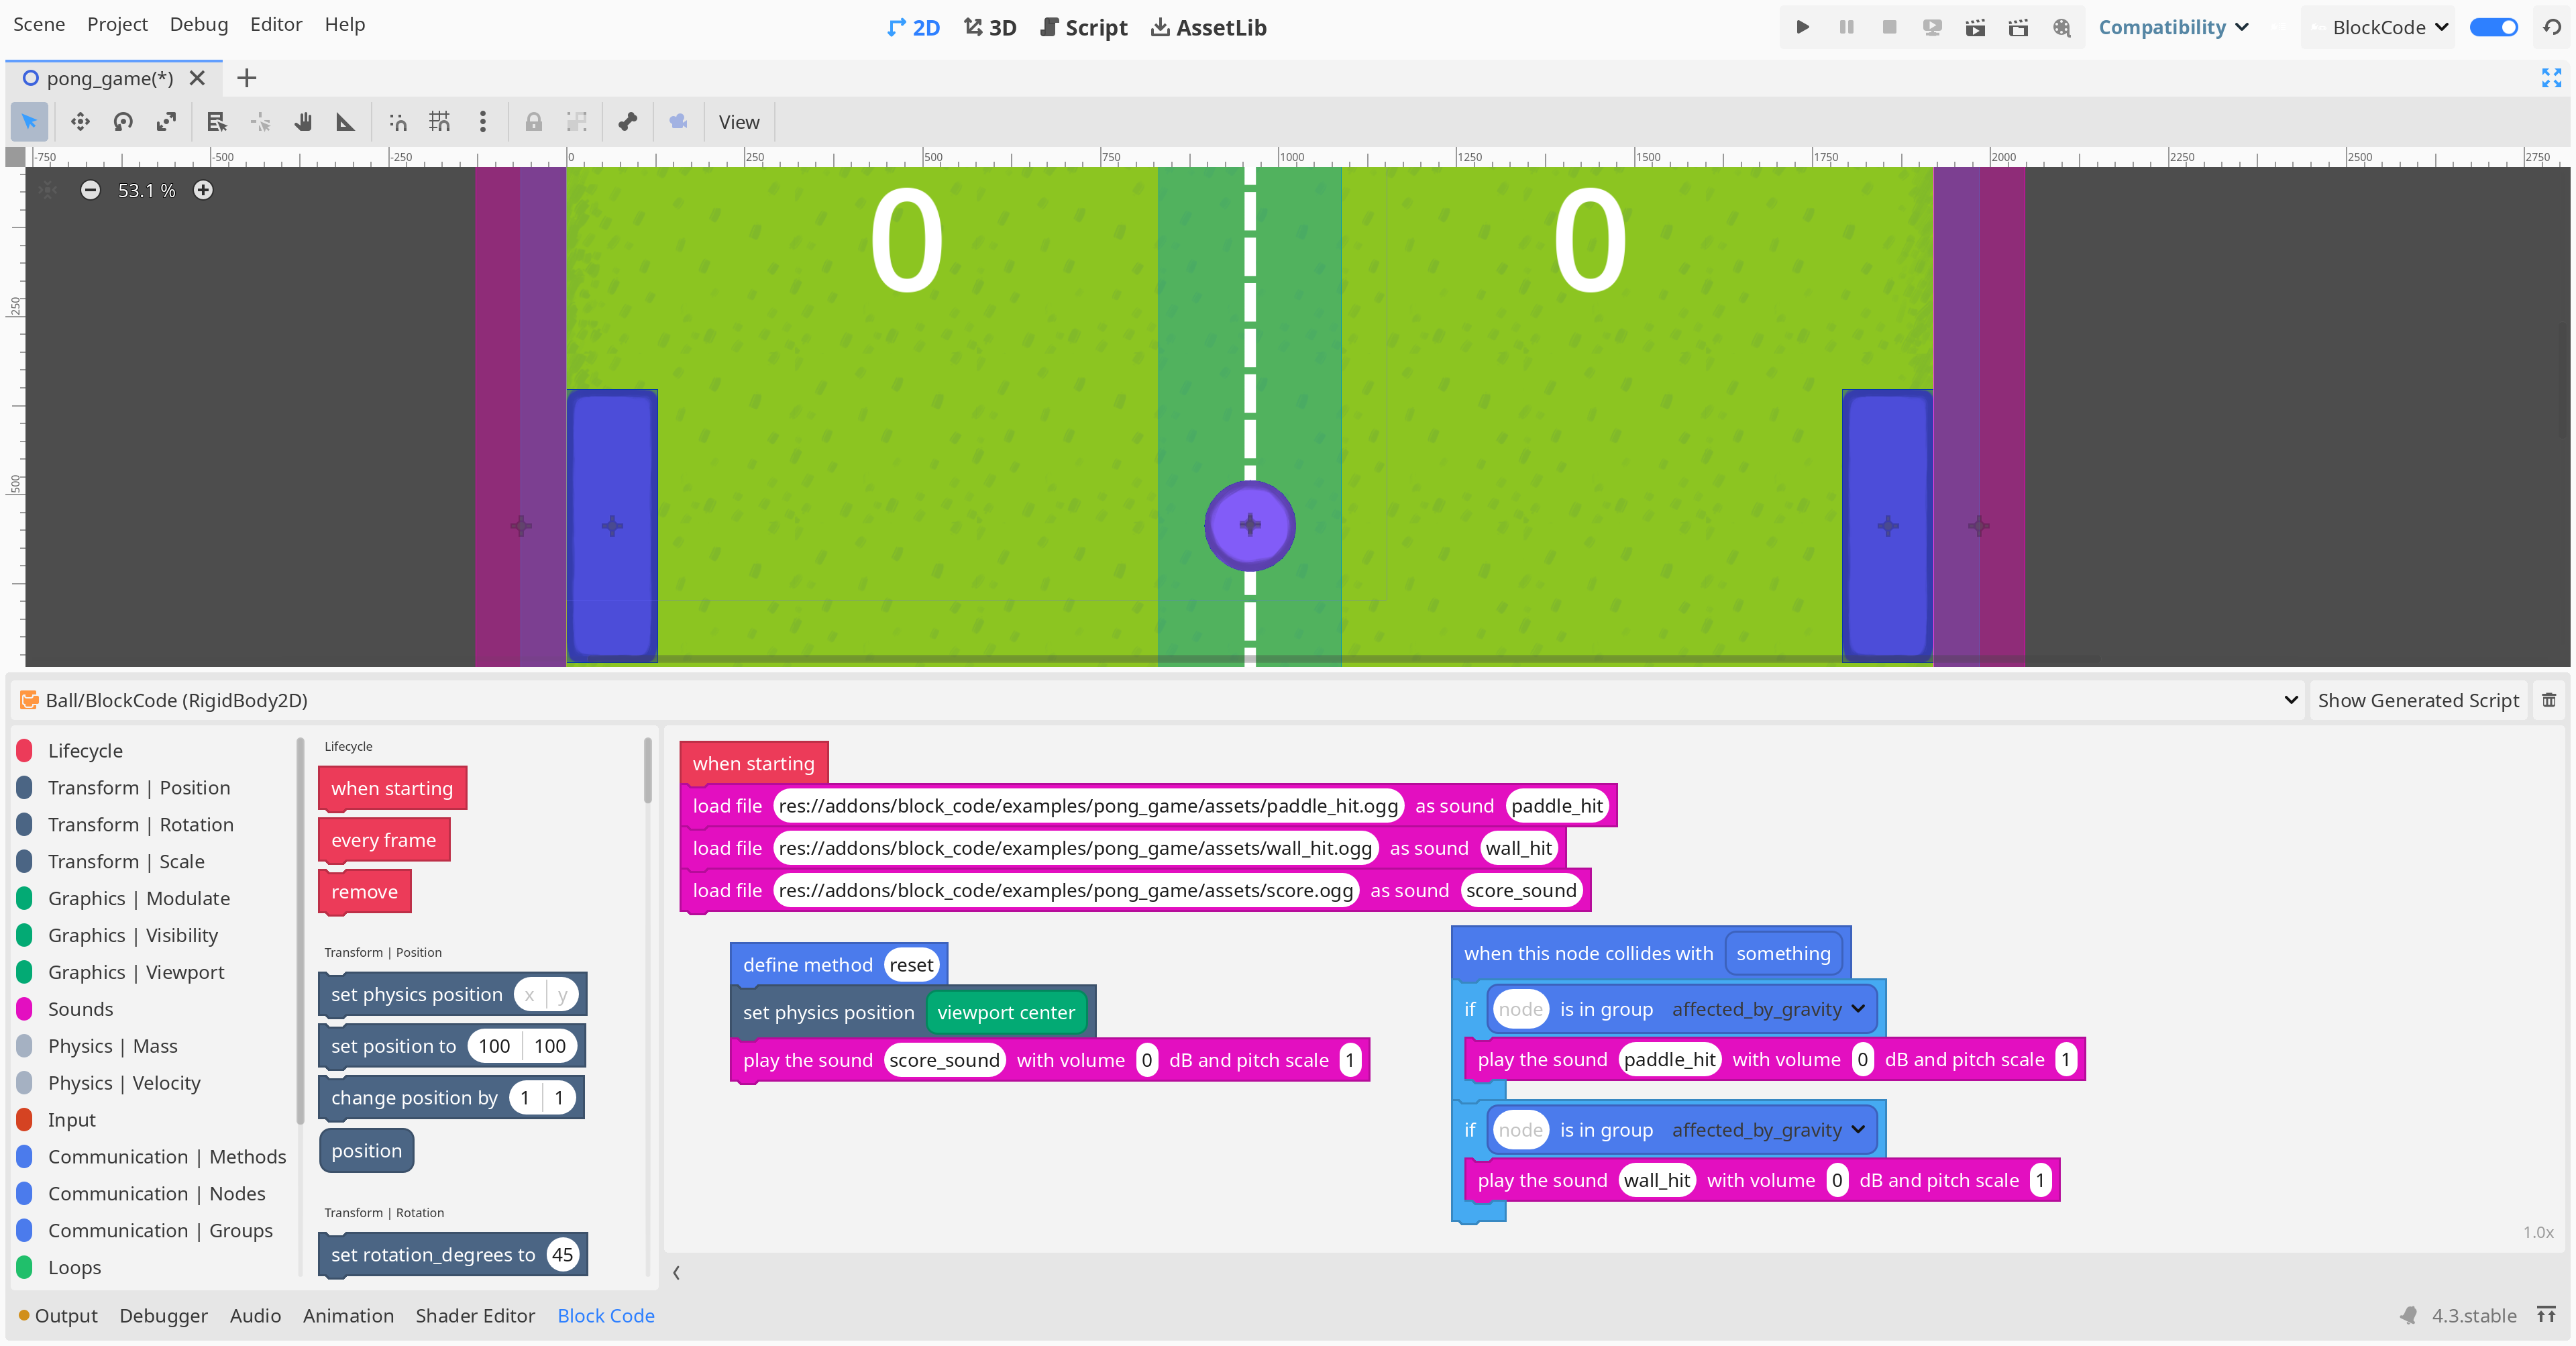The height and width of the screenshot is (1346, 2576).
Task: Open the Sounds block category
Action: pyautogui.click(x=80, y=1009)
